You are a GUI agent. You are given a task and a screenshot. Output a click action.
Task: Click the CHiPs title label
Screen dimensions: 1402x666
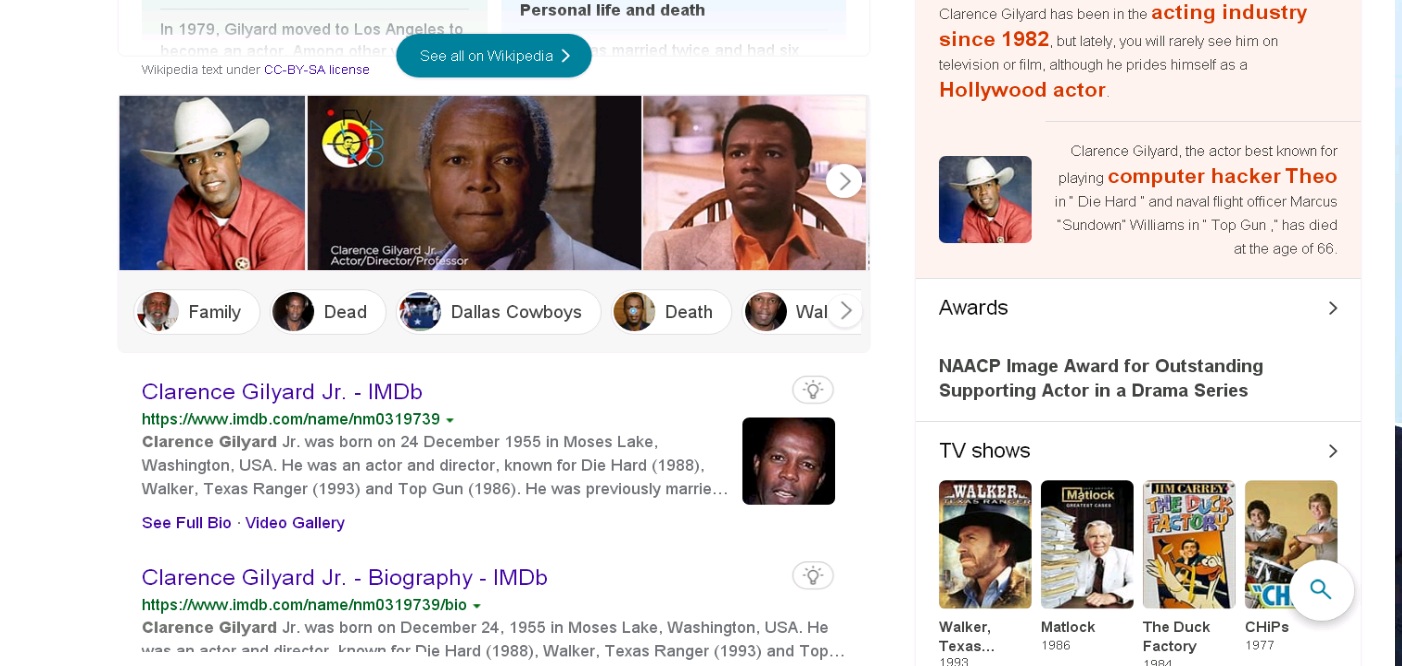1267,627
